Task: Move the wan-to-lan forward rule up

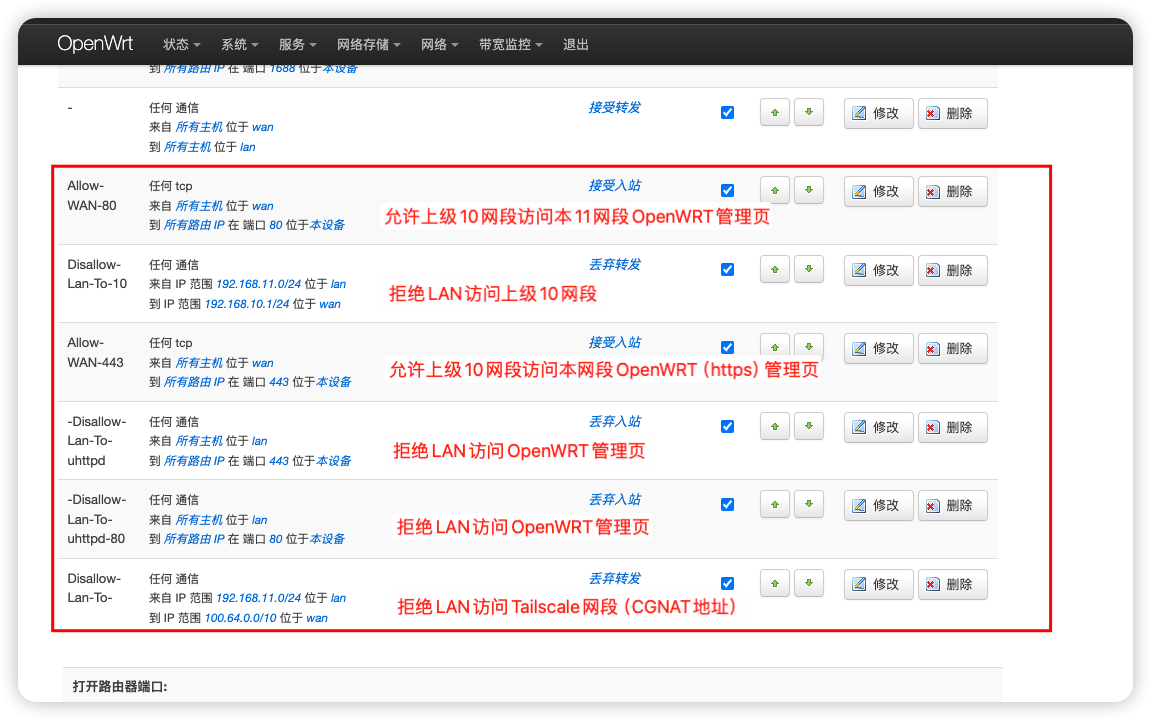Action: point(775,113)
